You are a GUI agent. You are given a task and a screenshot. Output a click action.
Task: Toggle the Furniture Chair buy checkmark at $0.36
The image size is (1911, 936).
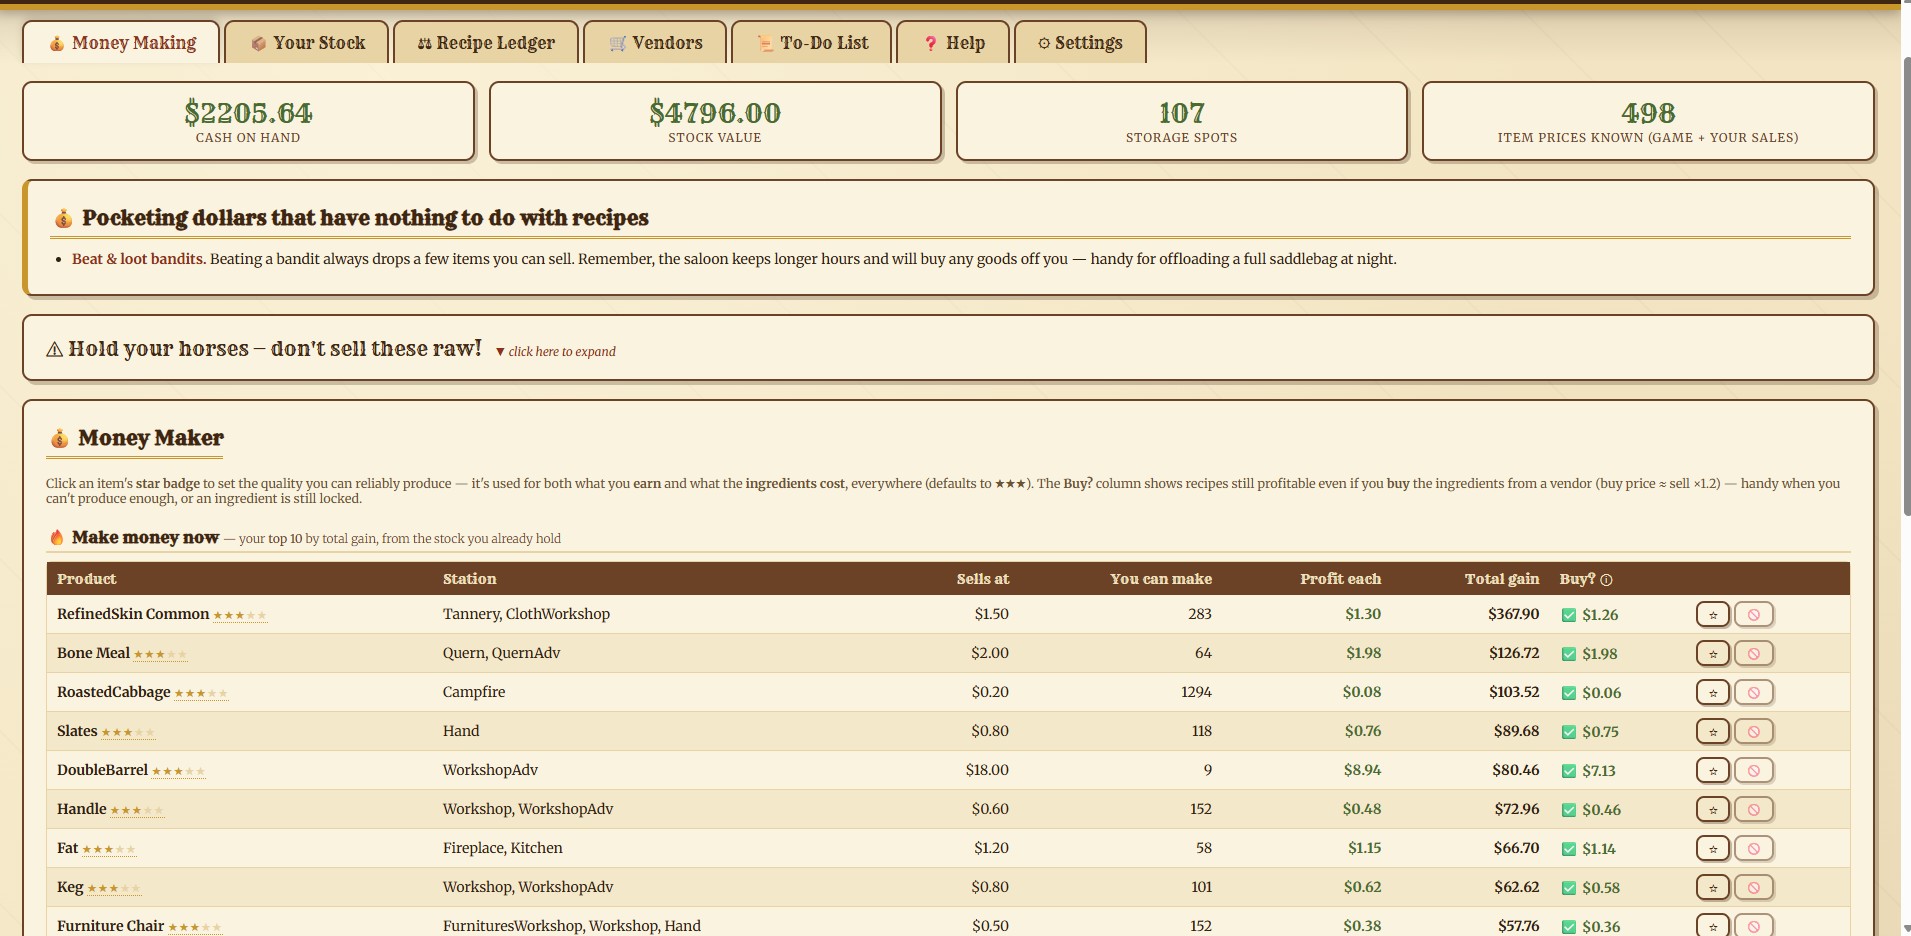point(1569,927)
